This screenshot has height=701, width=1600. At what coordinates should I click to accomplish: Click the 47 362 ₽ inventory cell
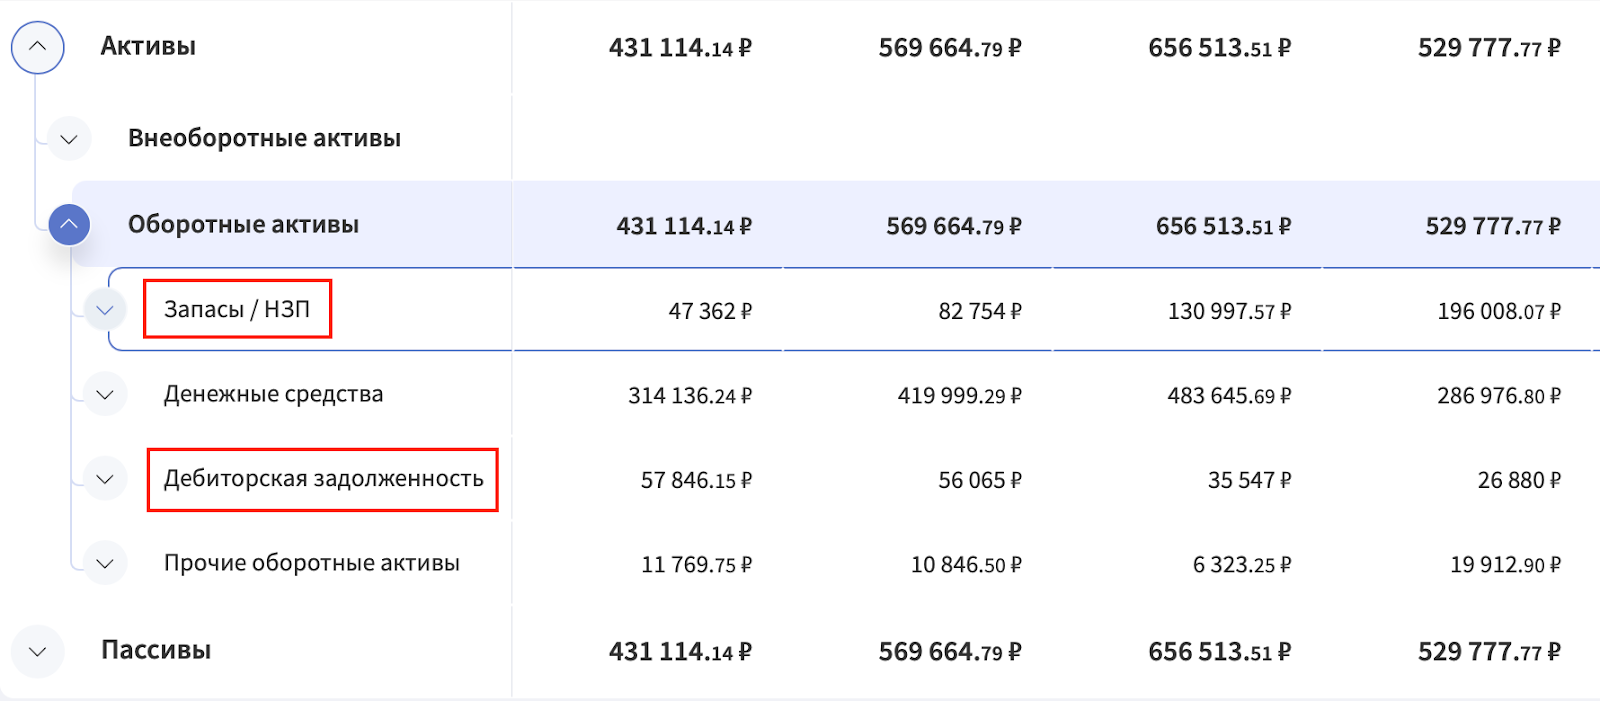pos(709,312)
